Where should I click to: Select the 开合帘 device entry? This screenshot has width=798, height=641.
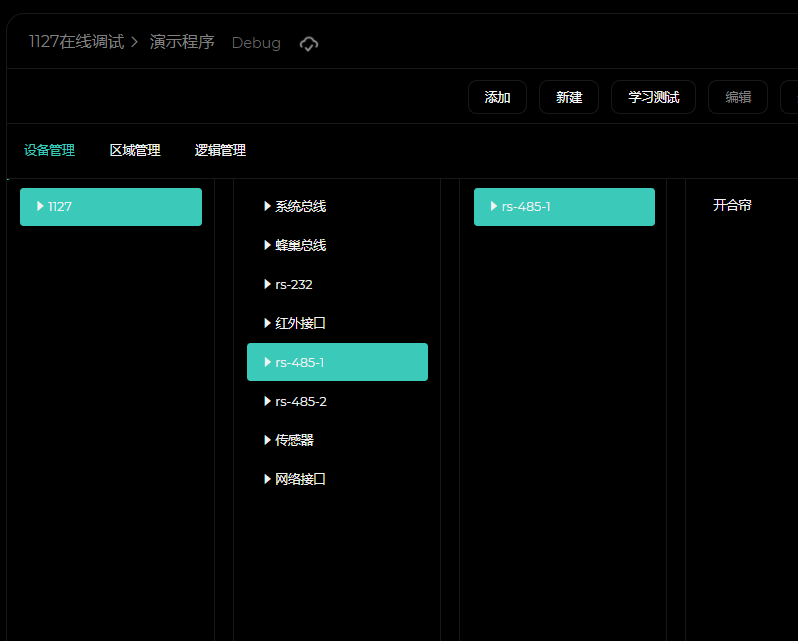click(732, 205)
